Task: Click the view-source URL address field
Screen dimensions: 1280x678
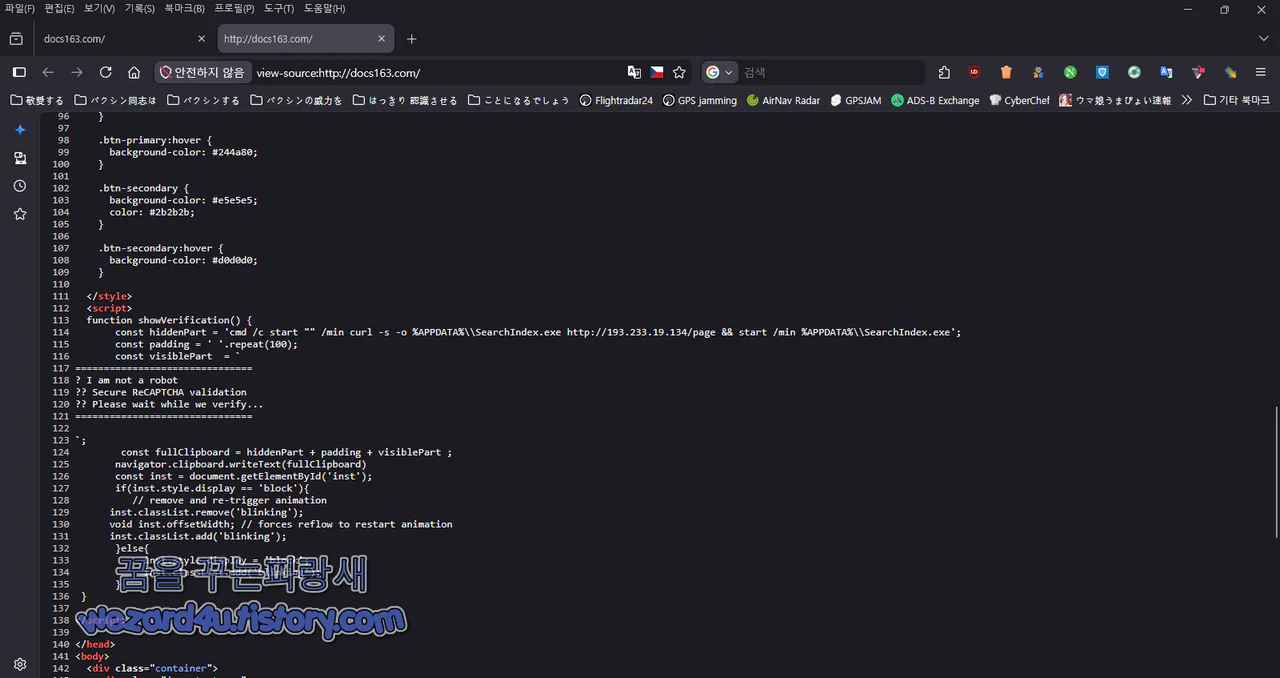Action: click(436, 72)
